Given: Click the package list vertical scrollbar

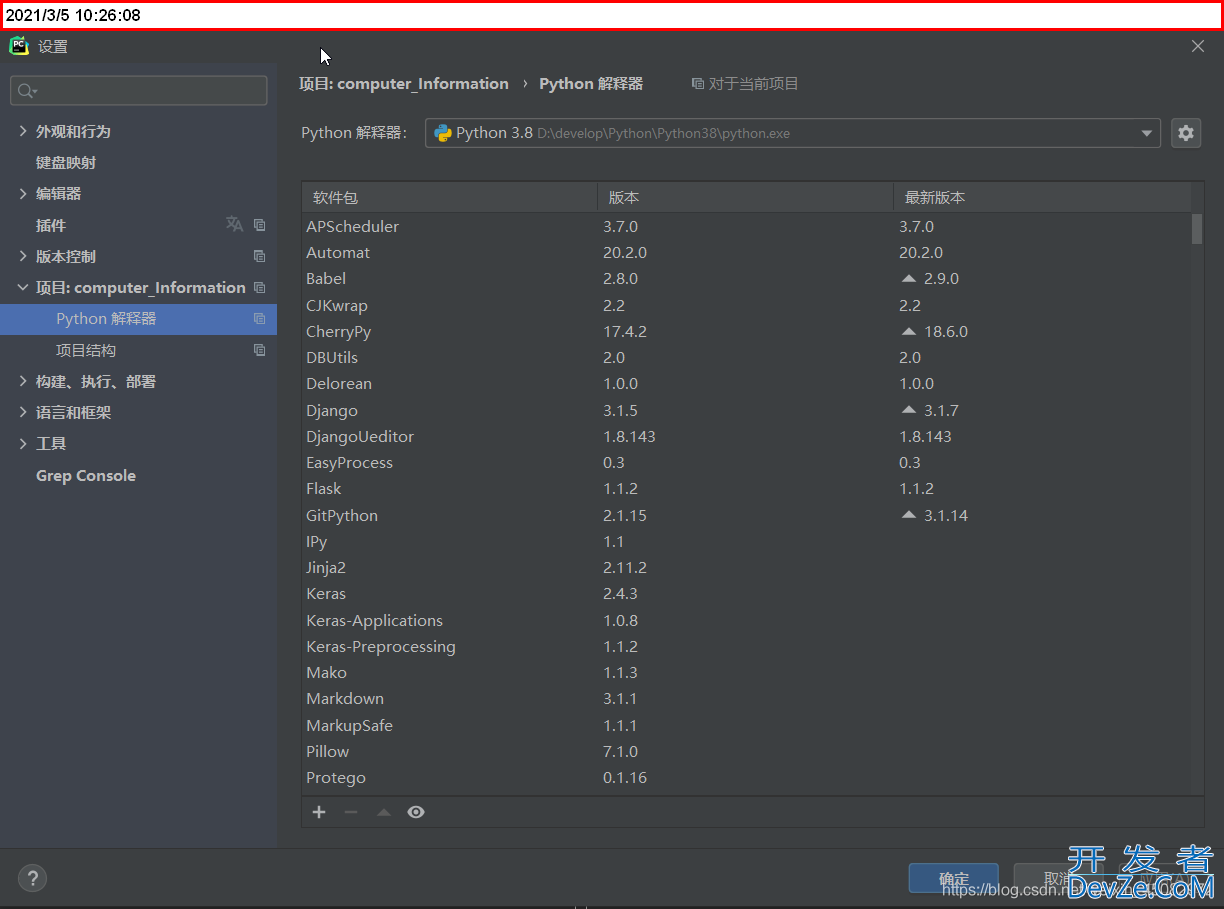Looking at the screenshot, I should click(1197, 228).
